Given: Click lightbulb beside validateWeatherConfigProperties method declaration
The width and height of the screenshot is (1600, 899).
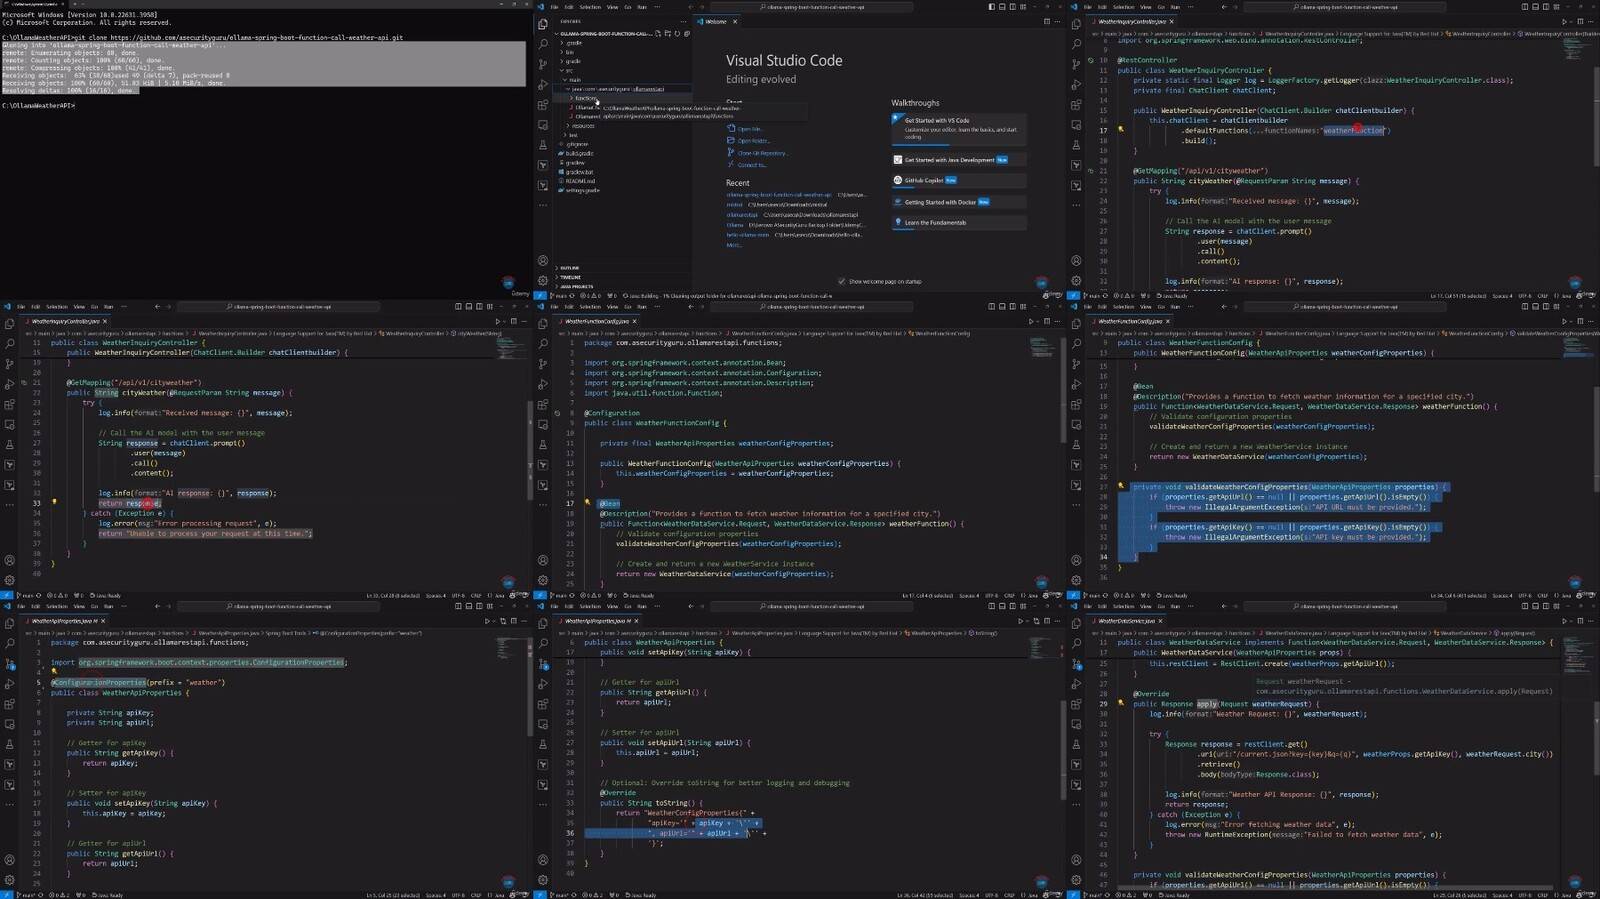Looking at the screenshot, I should (1120, 486).
